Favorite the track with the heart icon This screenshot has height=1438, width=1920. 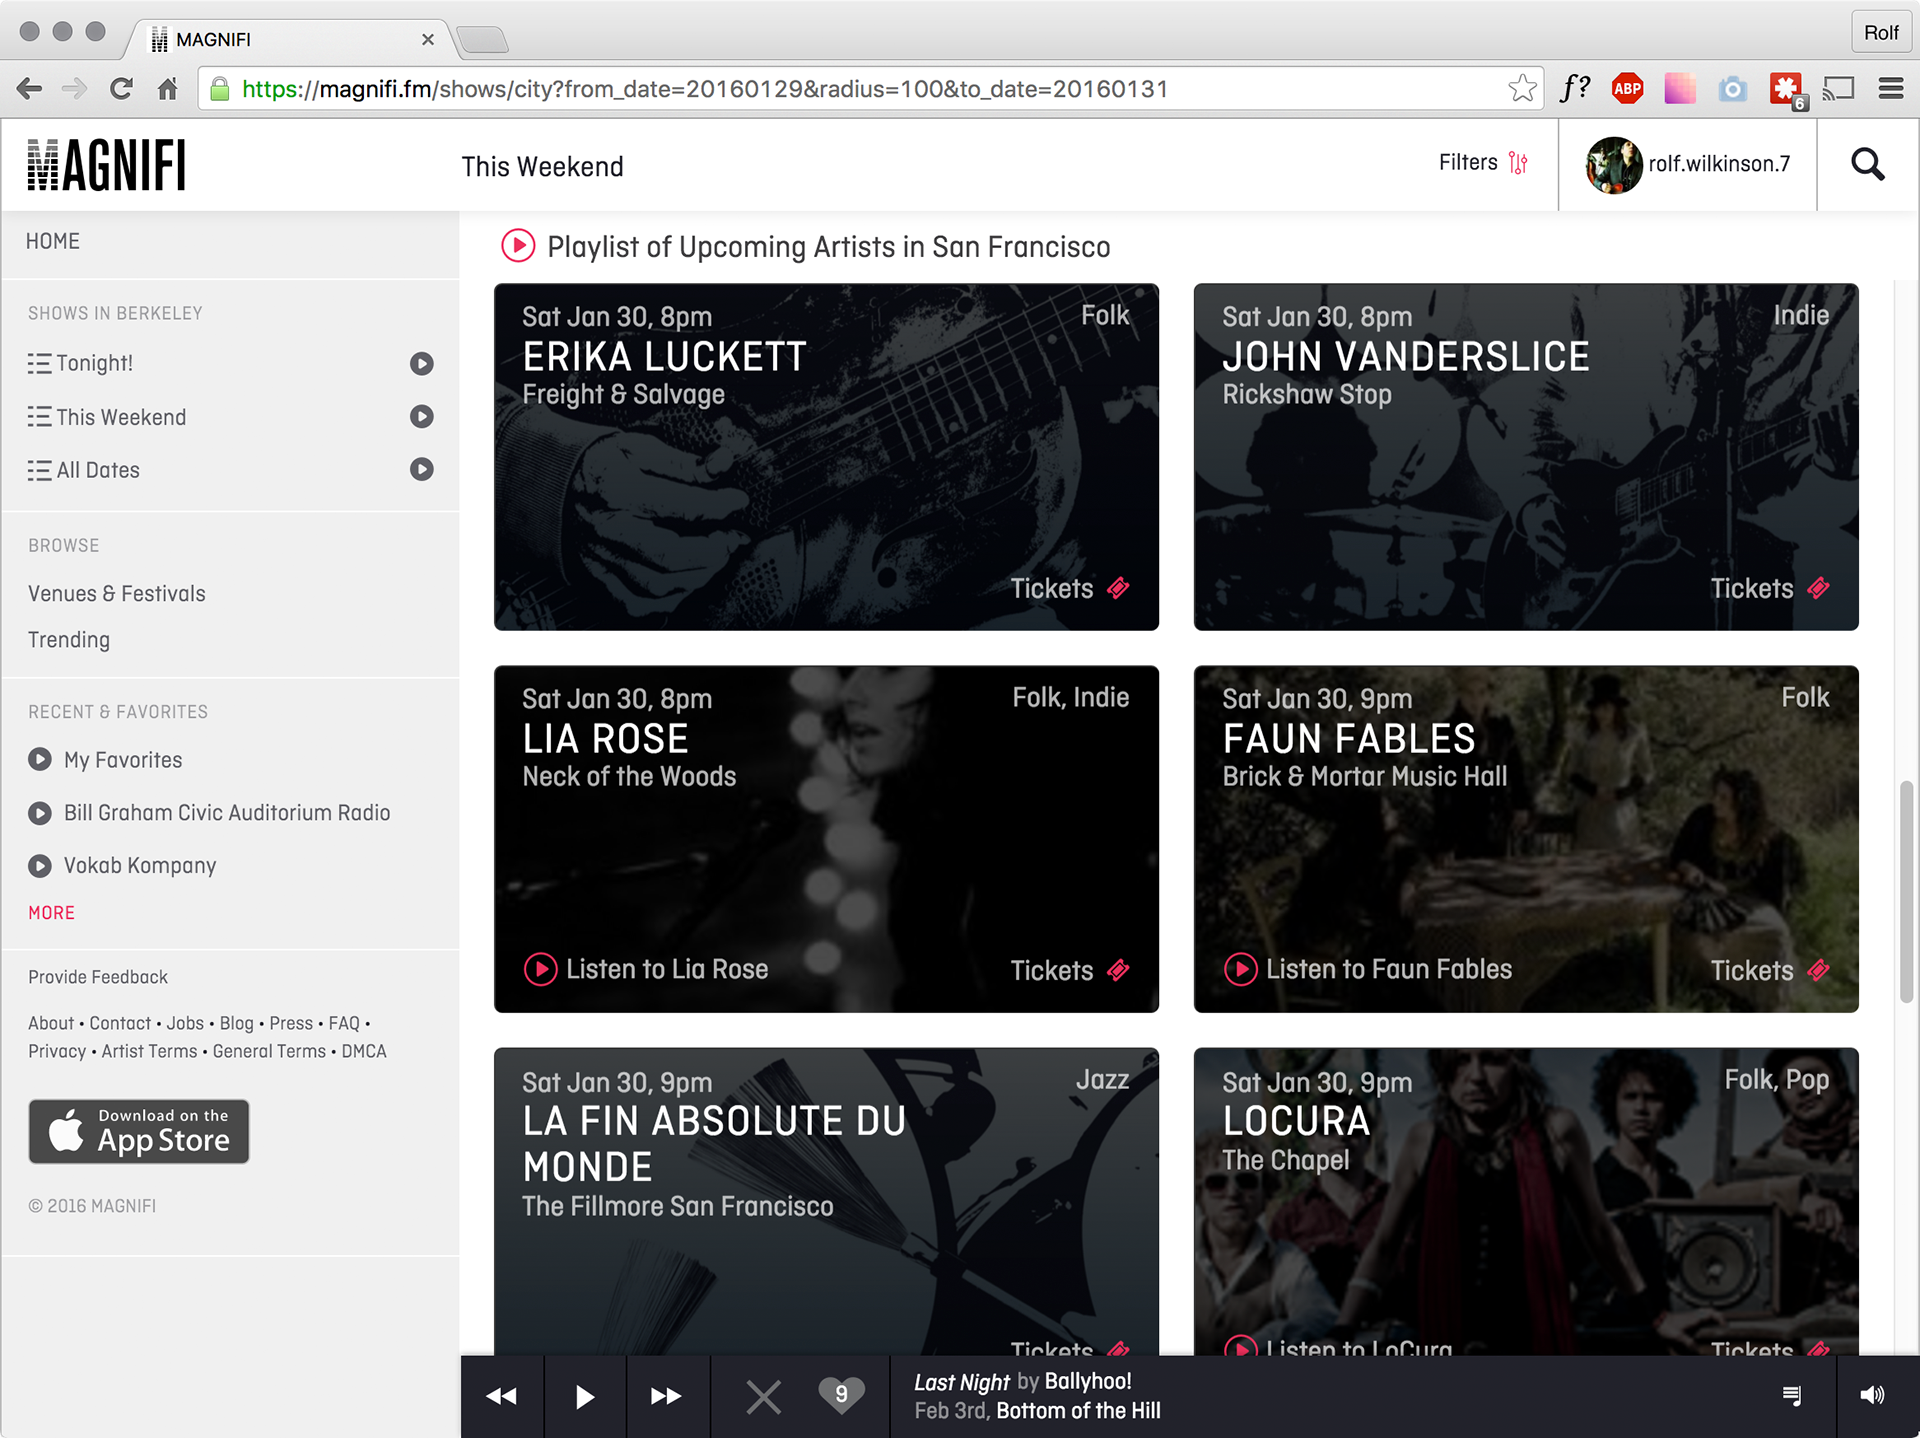(x=841, y=1395)
